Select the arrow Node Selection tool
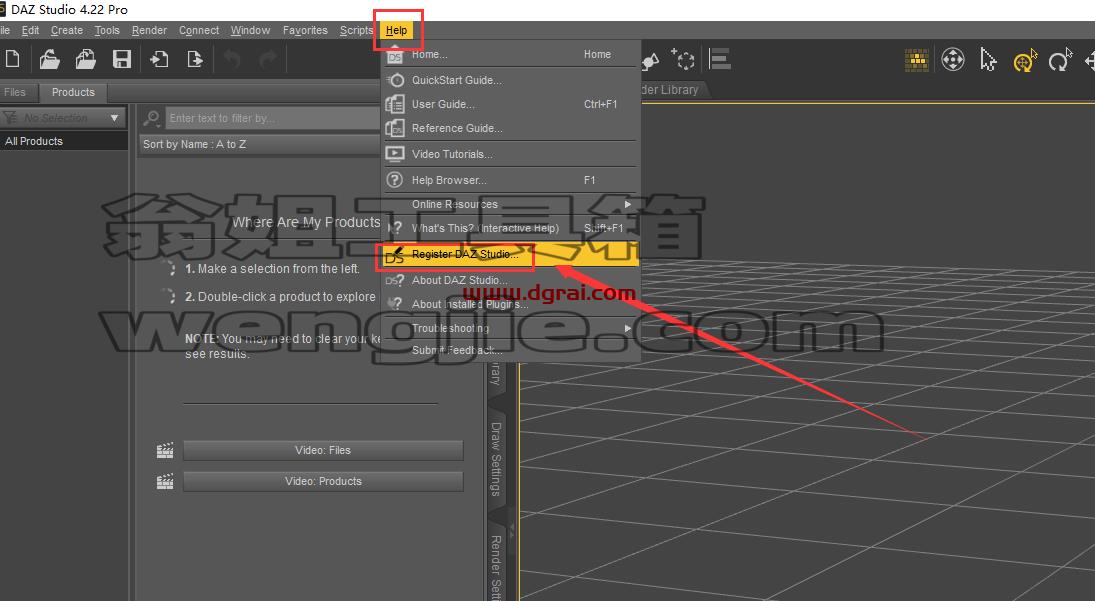 987,59
